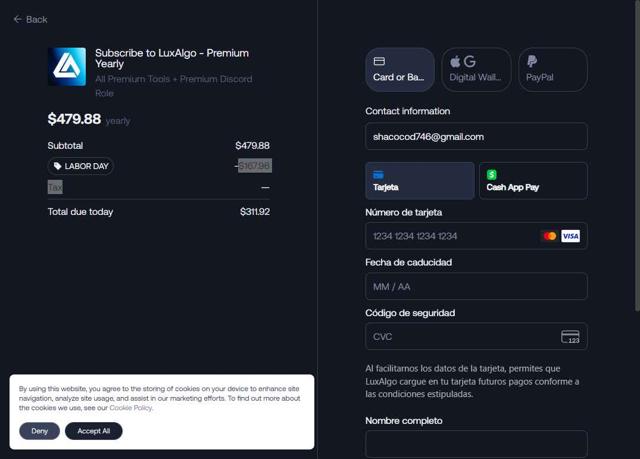This screenshot has height=459, width=640.
Task: Click the PayPal logo icon
Action: pos(532,61)
